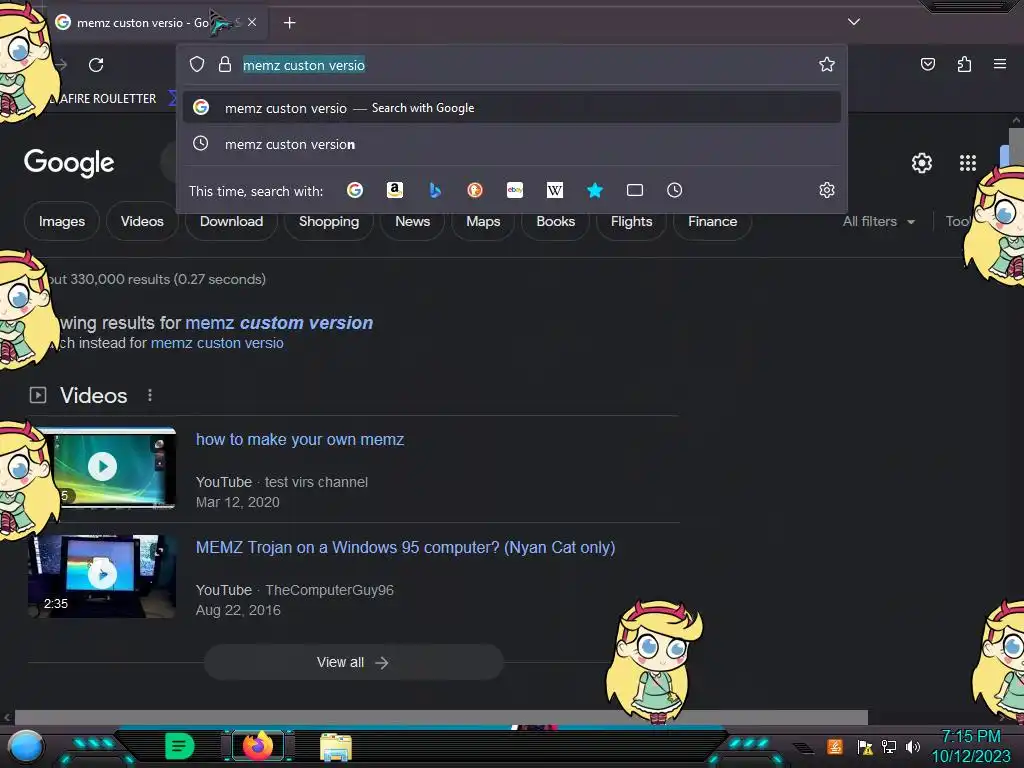The image size is (1024, 768).
Task: Open search settings gear in dropdown
Action: [x=827, y=190]
